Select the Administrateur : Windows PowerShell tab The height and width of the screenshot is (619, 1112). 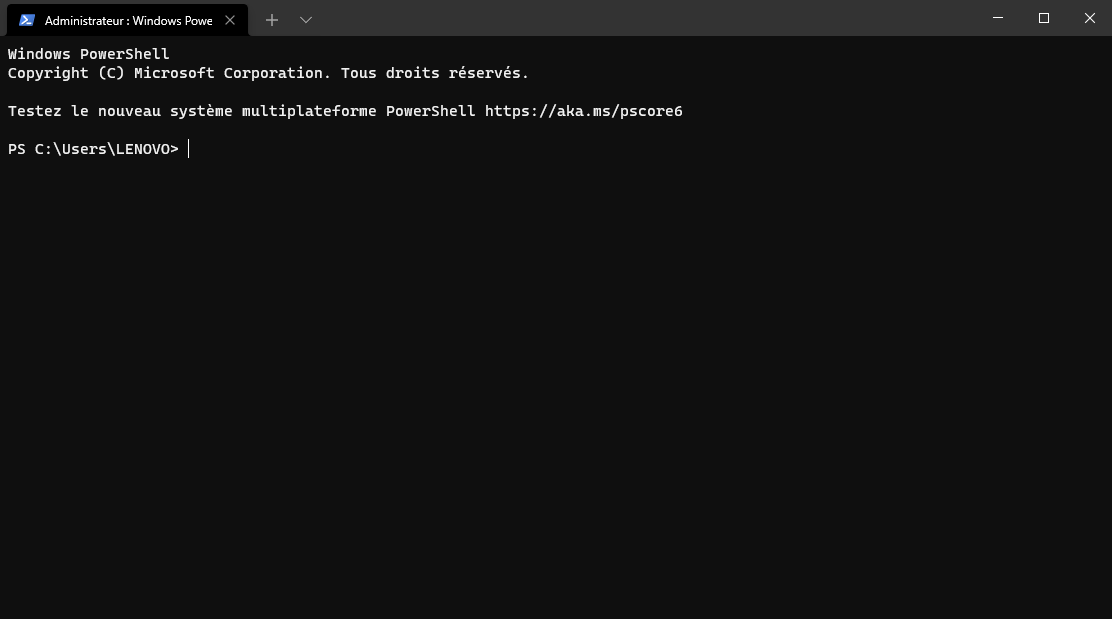128,20
